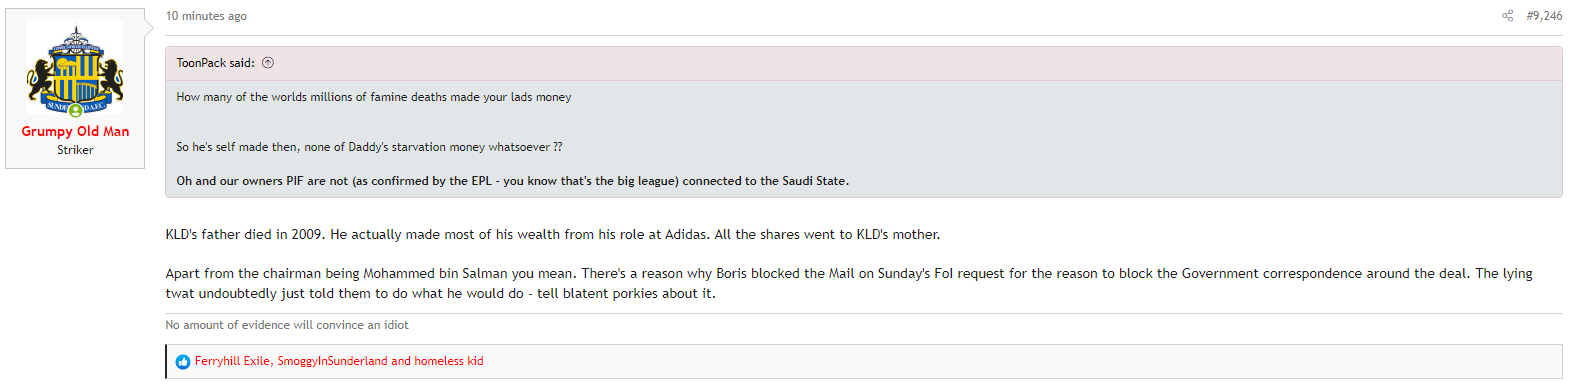
Task: Click the quoted line about Daddy's starvation money
Action: pos(369,147)
